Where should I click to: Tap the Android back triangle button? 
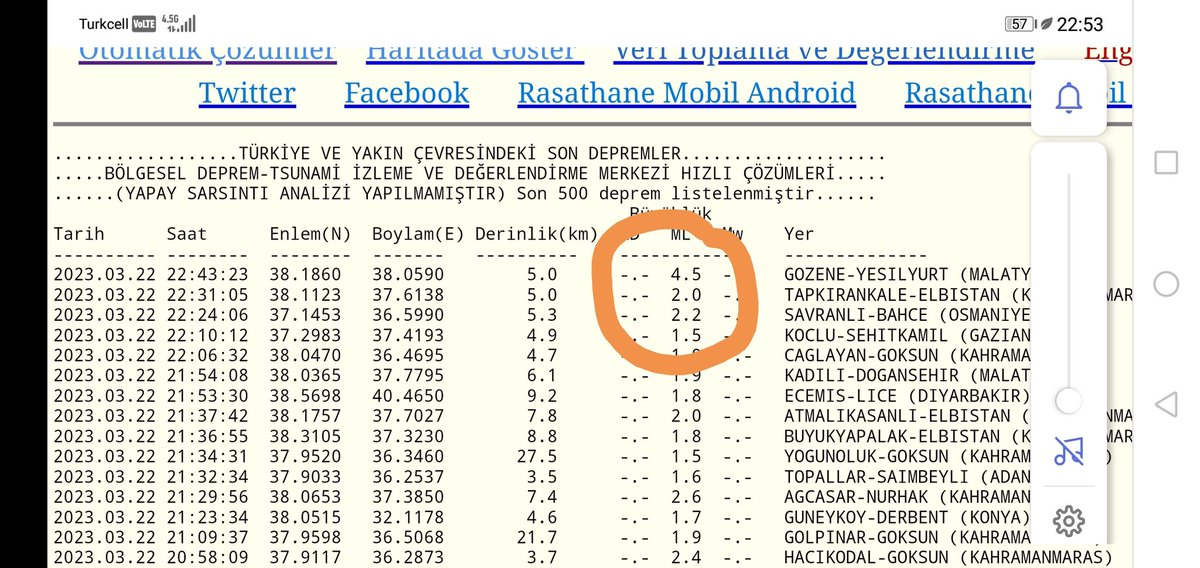pos(1166,405)
